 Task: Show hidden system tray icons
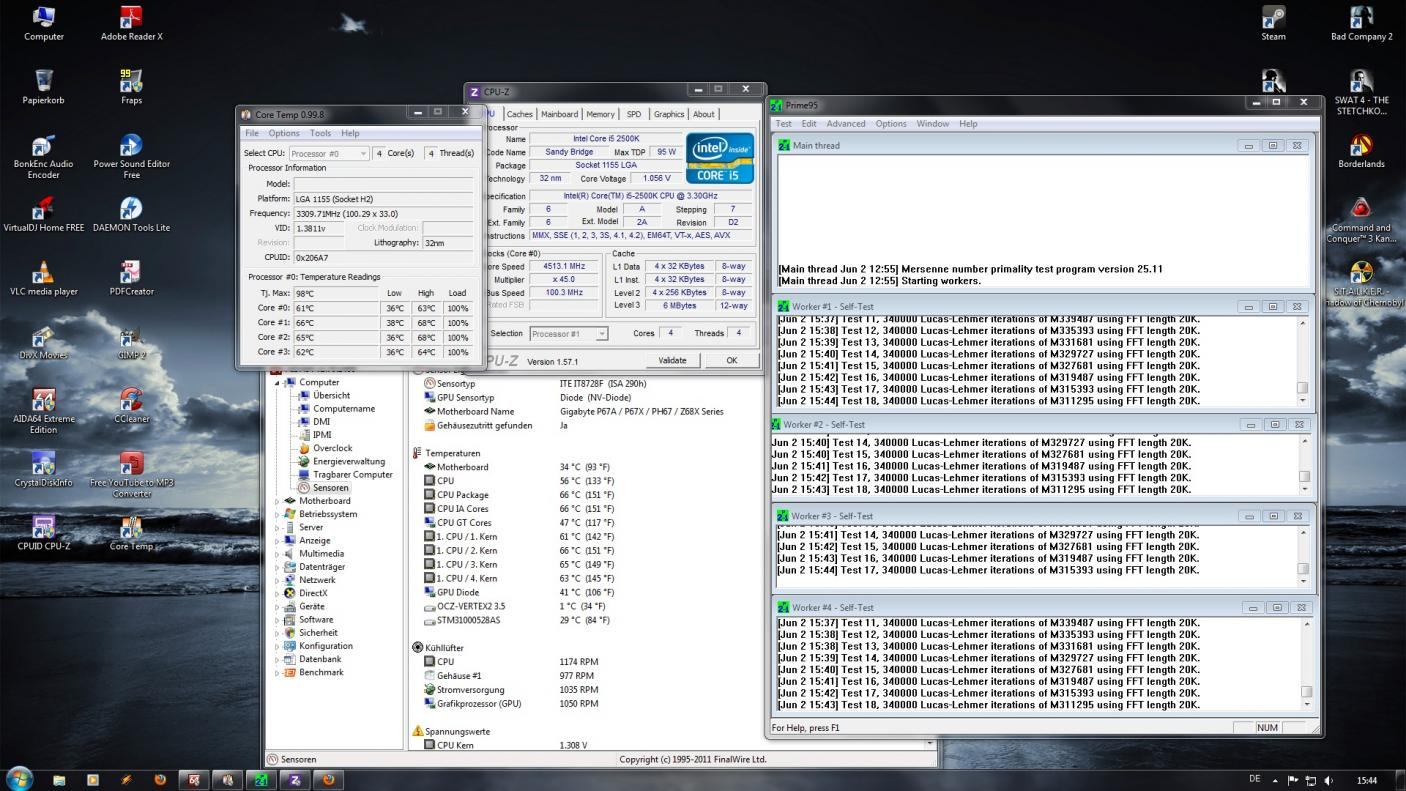click(1274, 780)
